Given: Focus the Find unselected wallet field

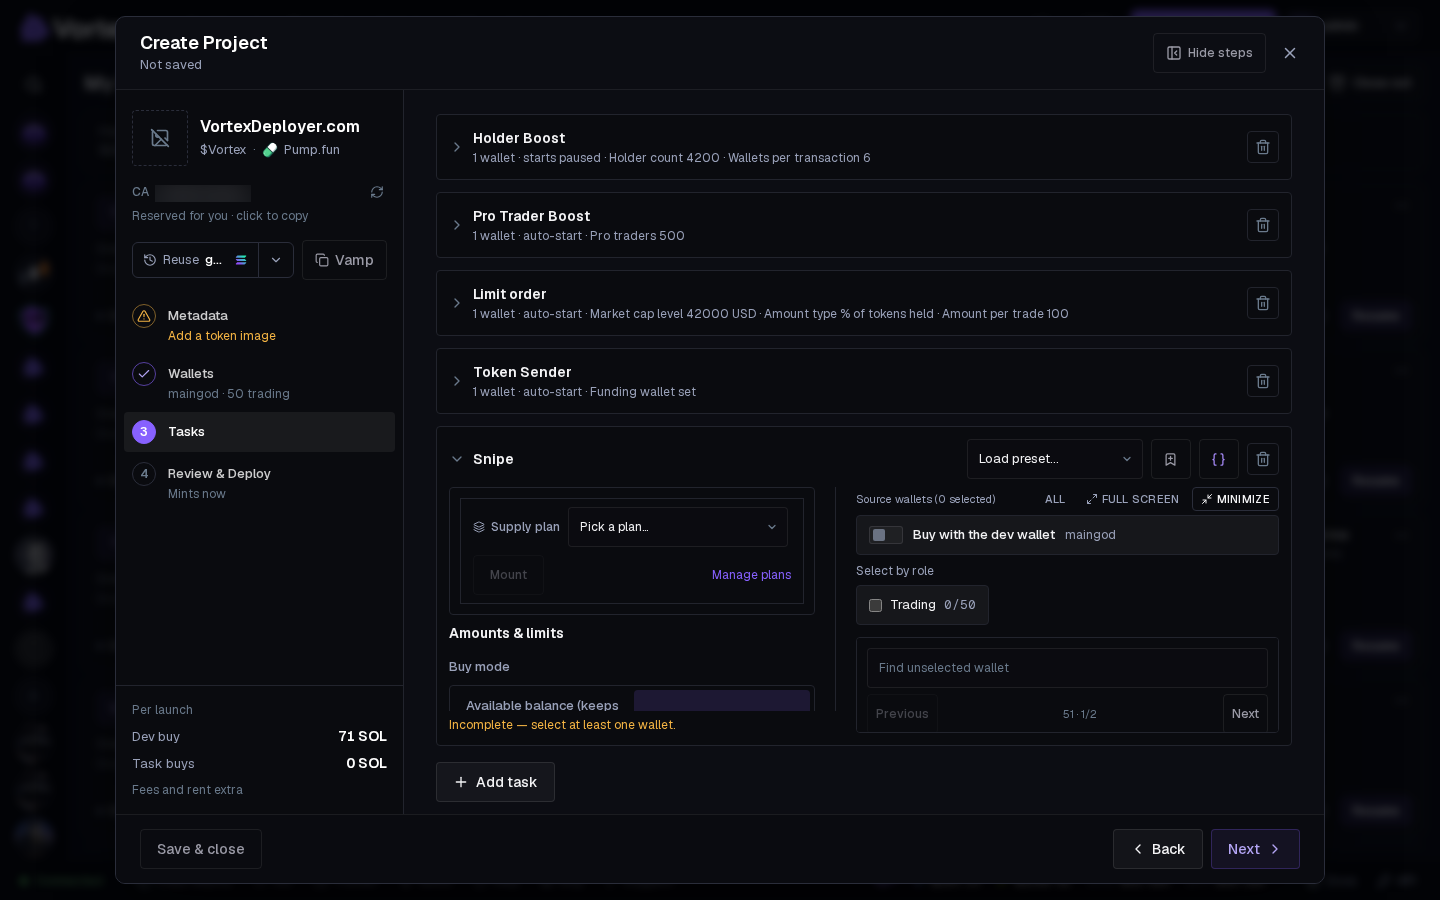Looking at the screenshot, I should [x=1067, y=668].
